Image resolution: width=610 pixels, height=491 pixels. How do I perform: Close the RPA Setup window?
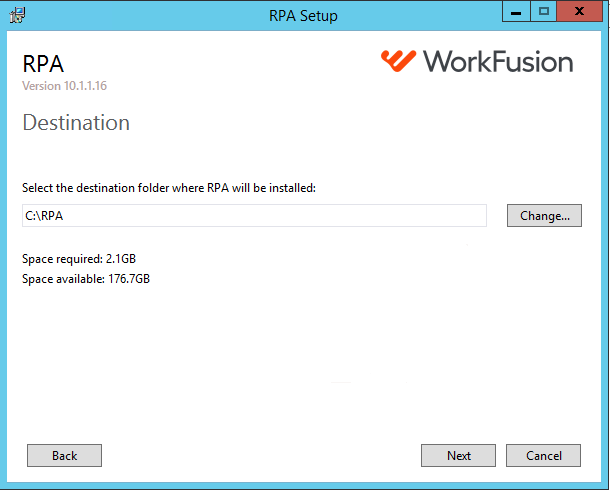579,12
